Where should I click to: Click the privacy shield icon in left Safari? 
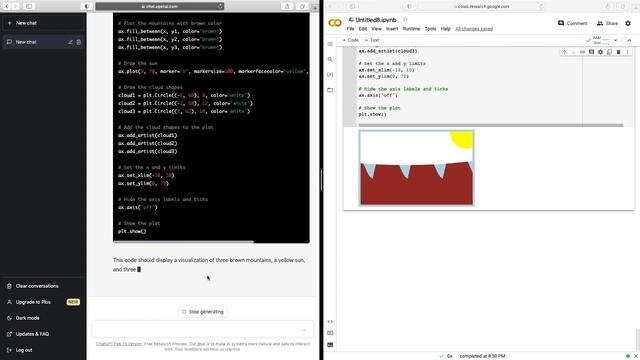pyautogui.click(x=87, y=6)
